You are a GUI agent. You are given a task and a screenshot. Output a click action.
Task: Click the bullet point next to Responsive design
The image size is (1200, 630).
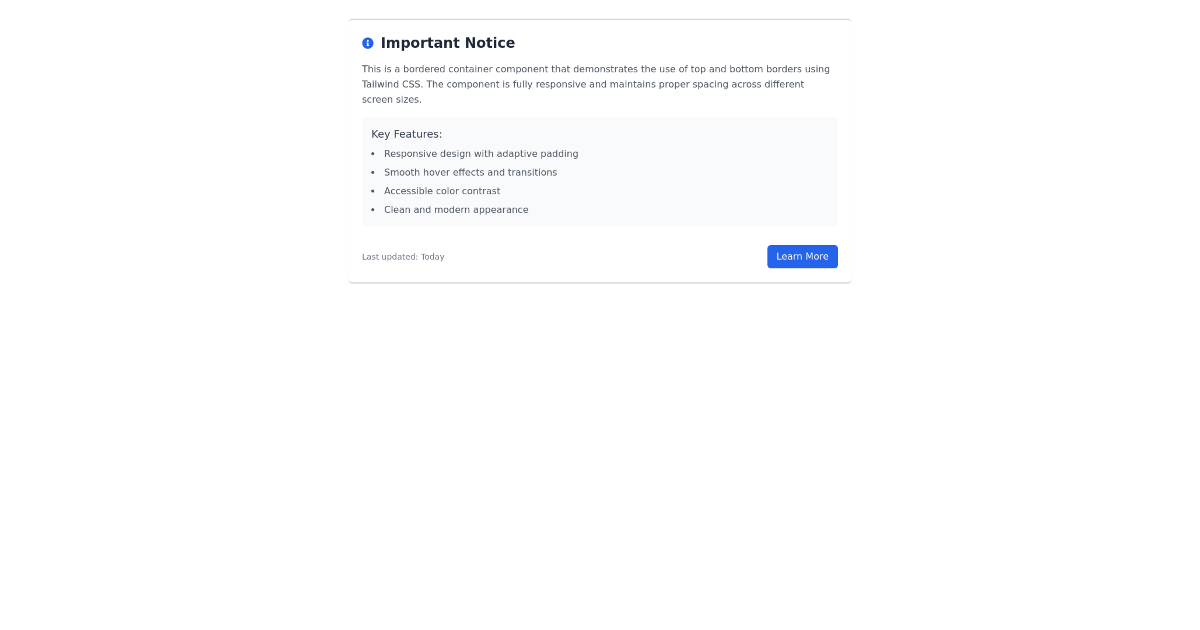click(374, 154)
